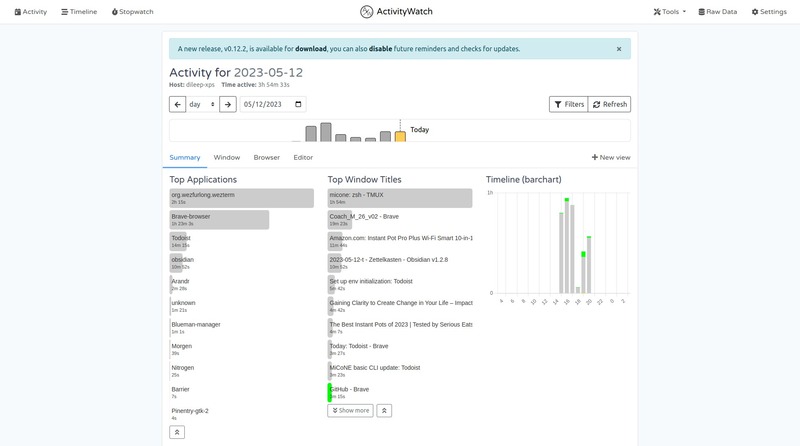
Task: Refresh the activity data
Action: click(610, 104)
